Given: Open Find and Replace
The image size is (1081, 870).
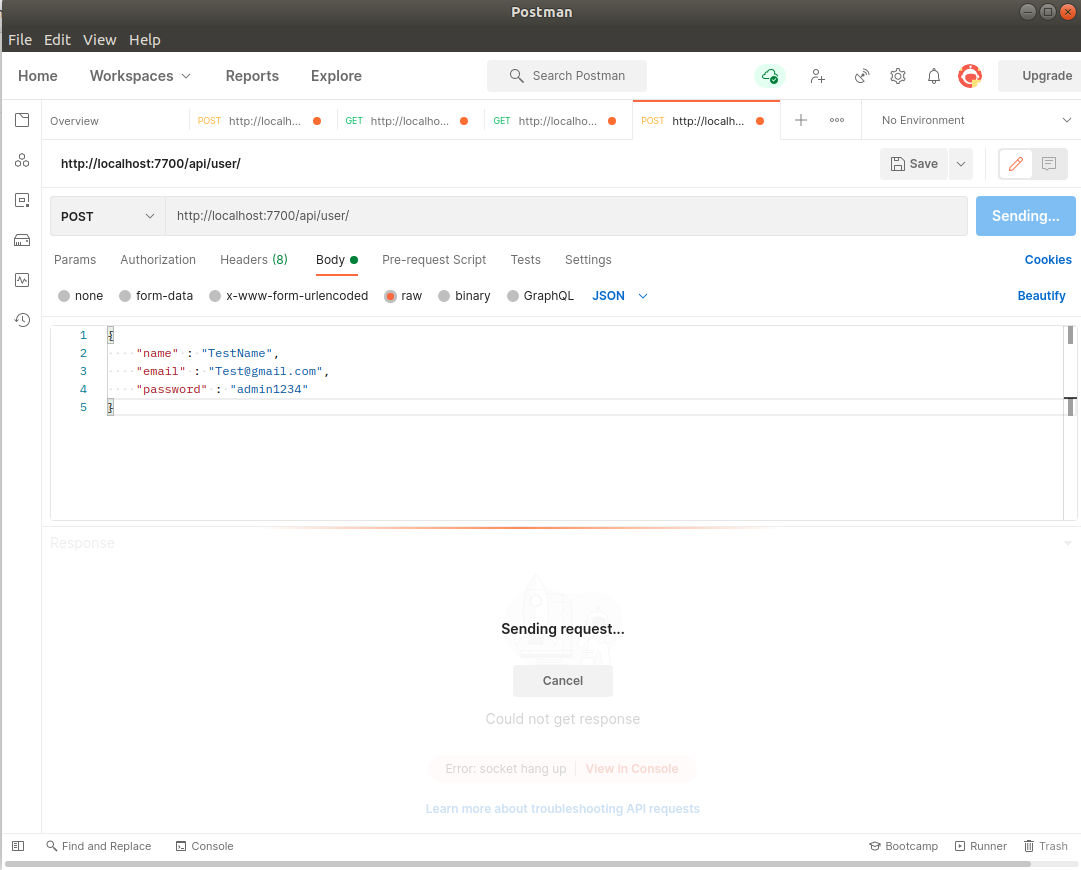Looking at the screenshot, I should click(99, 846).
